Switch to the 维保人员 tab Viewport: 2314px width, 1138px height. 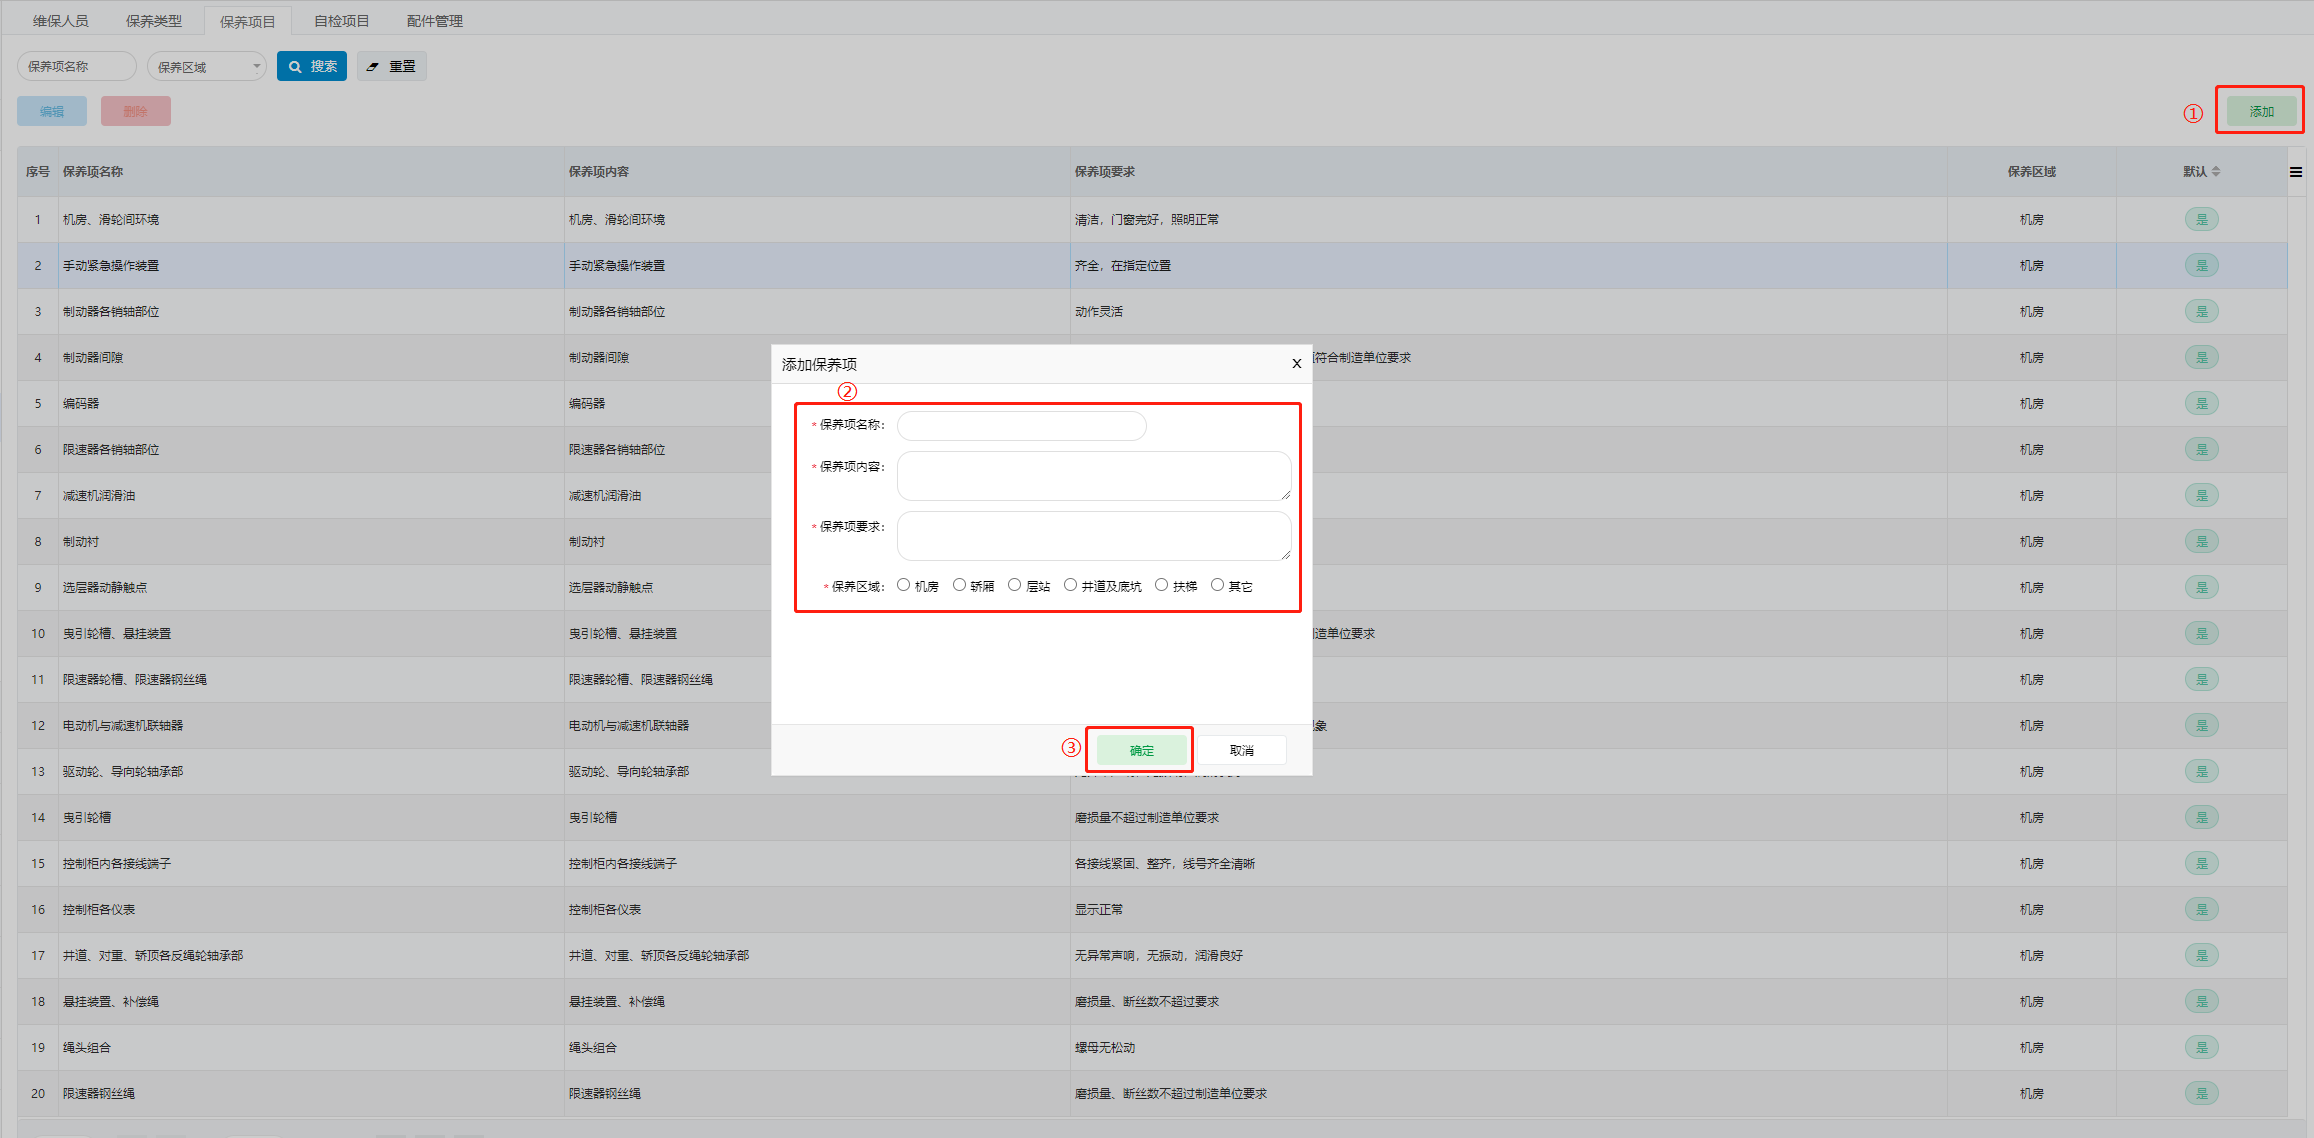(x=61, y=21)
